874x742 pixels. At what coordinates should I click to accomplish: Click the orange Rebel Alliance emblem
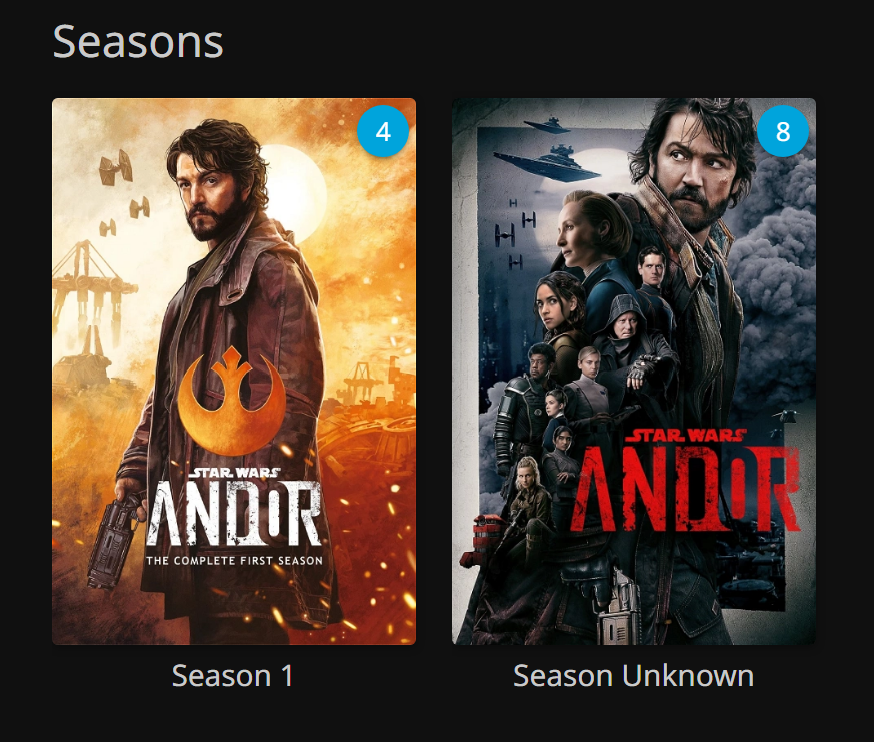click(x=231, y=397)
